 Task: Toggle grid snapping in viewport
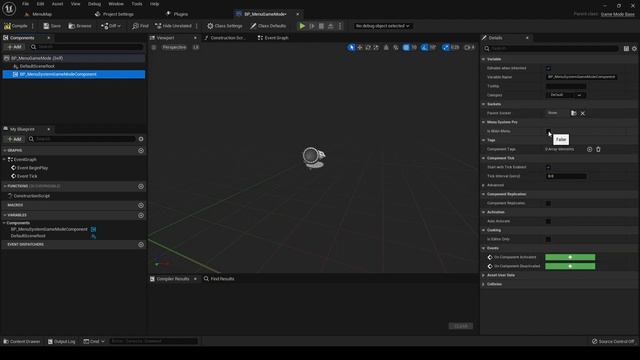pos(406,47)
